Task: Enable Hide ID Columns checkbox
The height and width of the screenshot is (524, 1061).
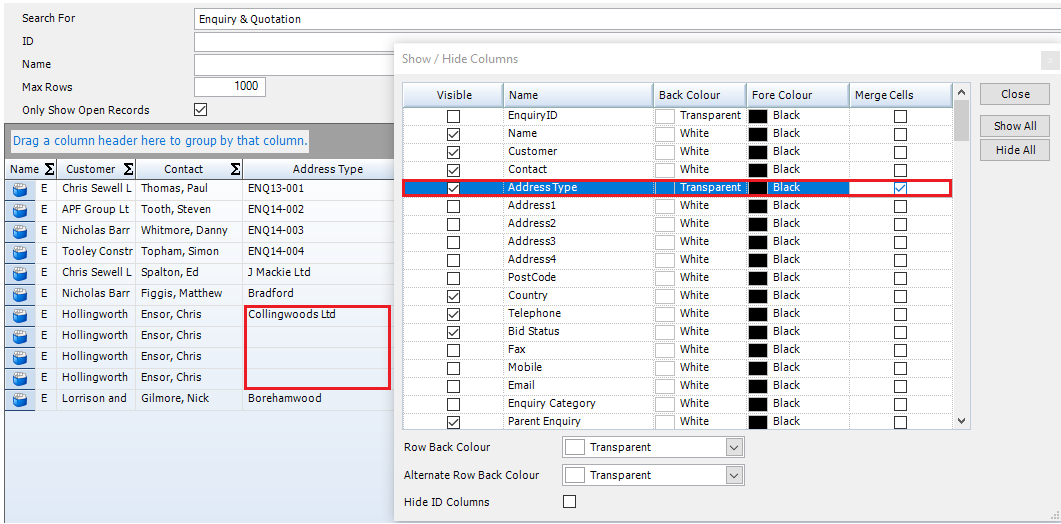Action: point(570,502)
